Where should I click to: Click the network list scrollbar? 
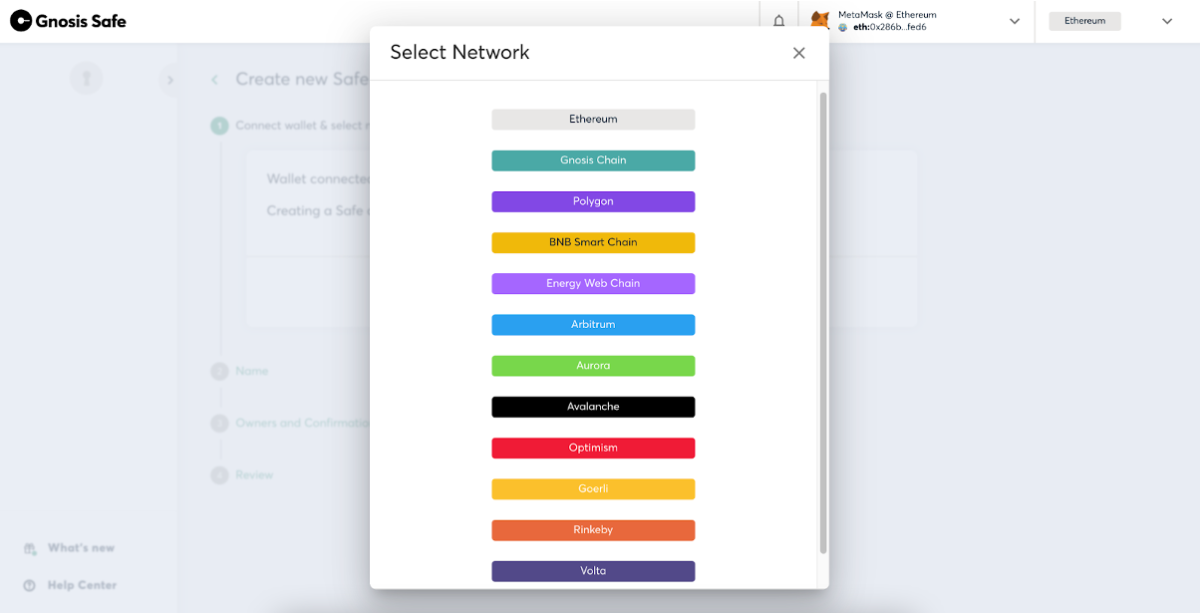823,322
